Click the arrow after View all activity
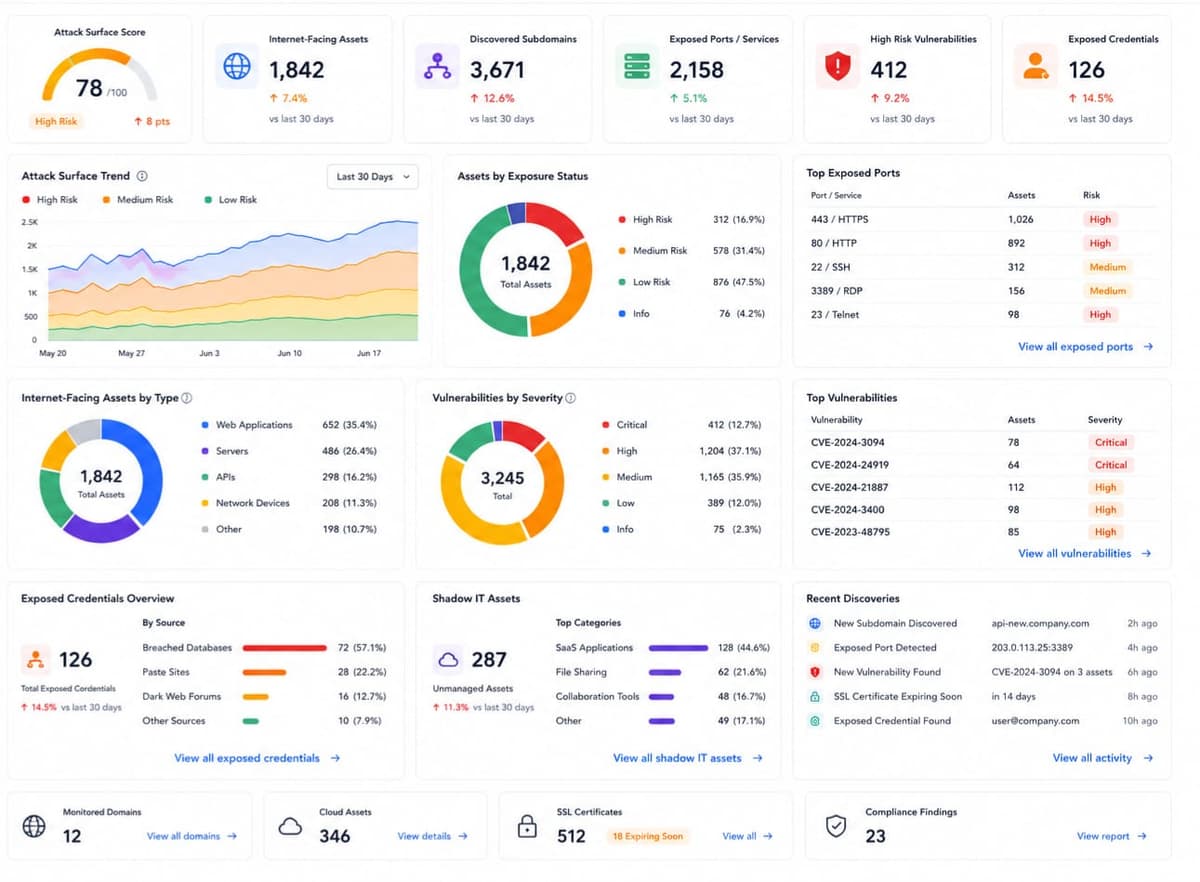The image size is (1200, 882). pos(1148,758)
